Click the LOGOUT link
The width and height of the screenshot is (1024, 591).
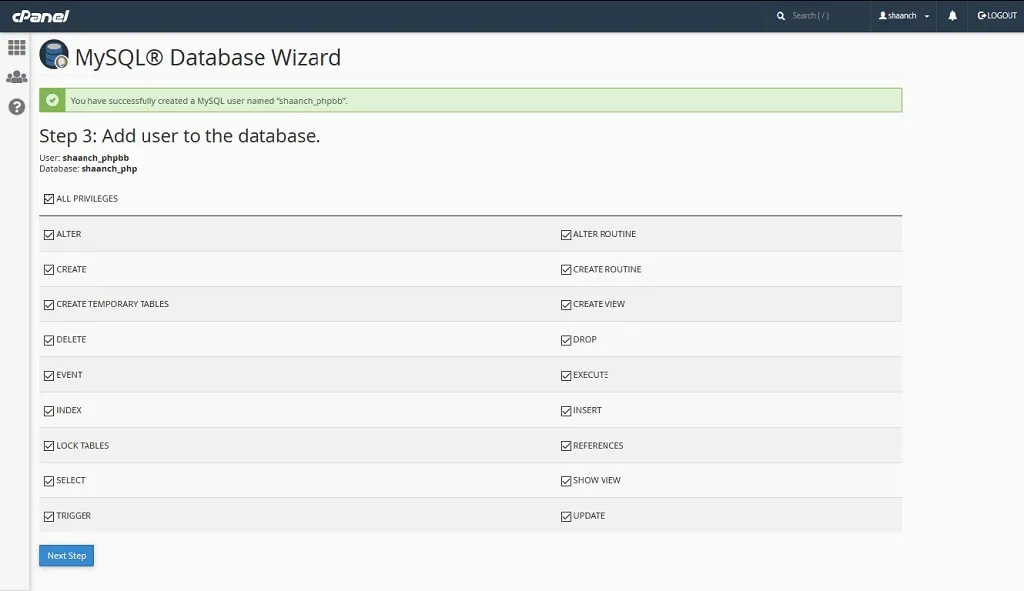pyautogui.click(x=997, y=16)
